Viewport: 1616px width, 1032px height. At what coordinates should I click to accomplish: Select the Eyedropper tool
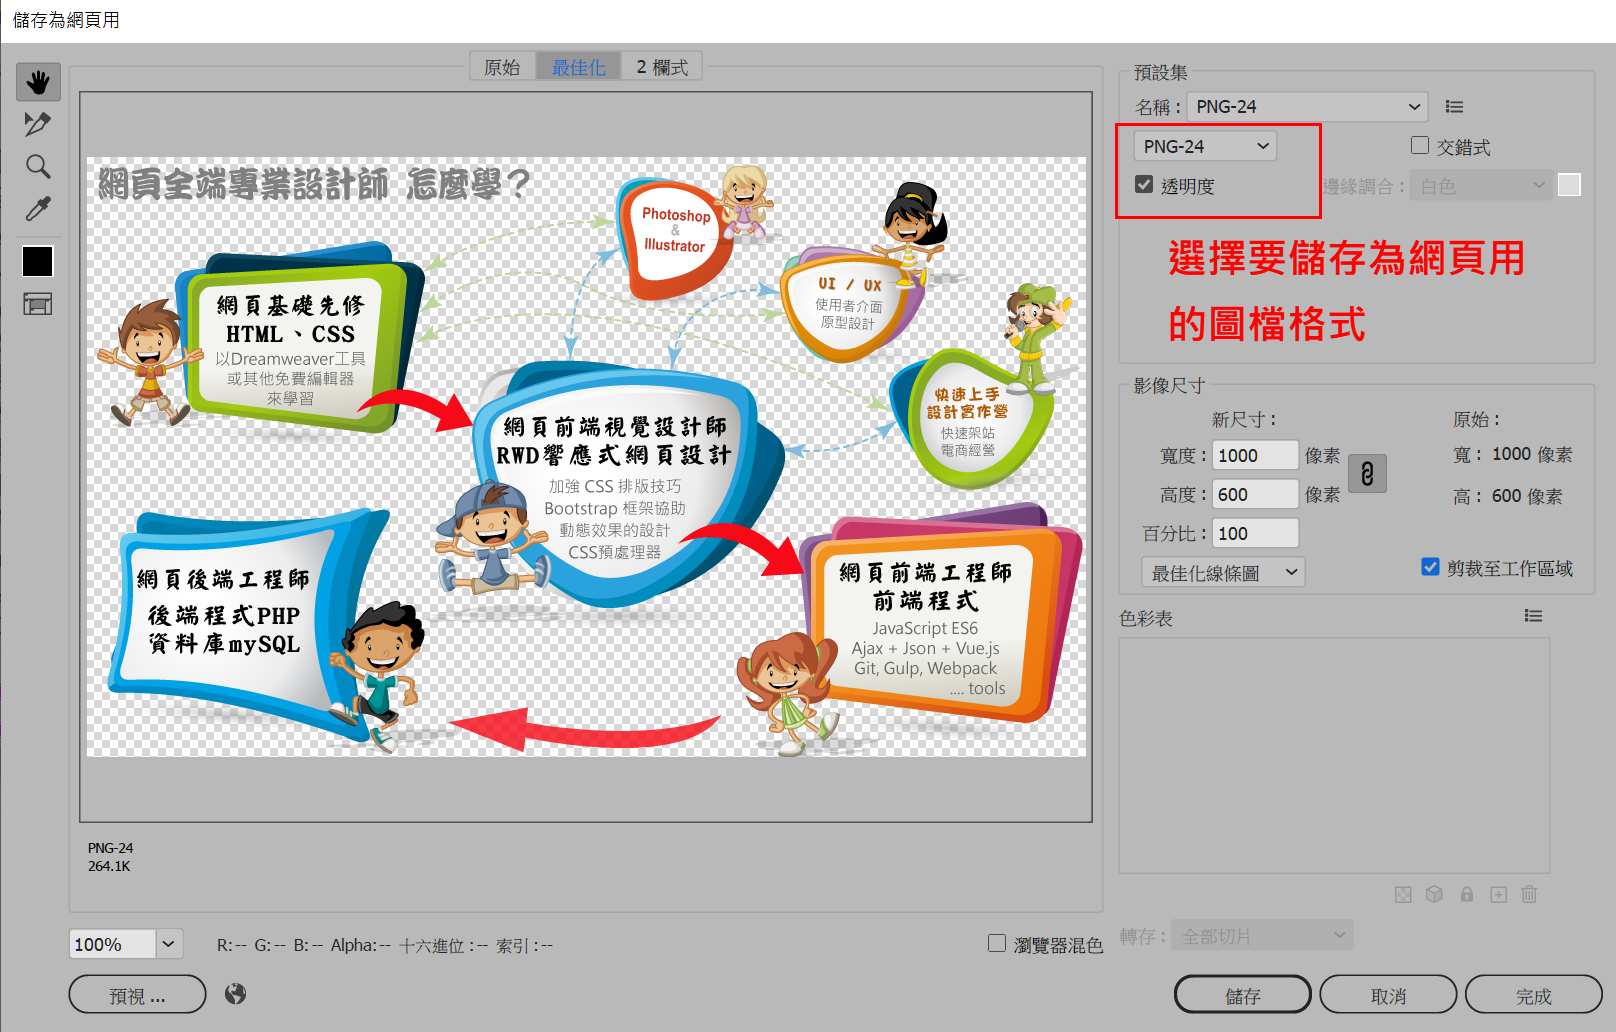(x=38, y=208)
